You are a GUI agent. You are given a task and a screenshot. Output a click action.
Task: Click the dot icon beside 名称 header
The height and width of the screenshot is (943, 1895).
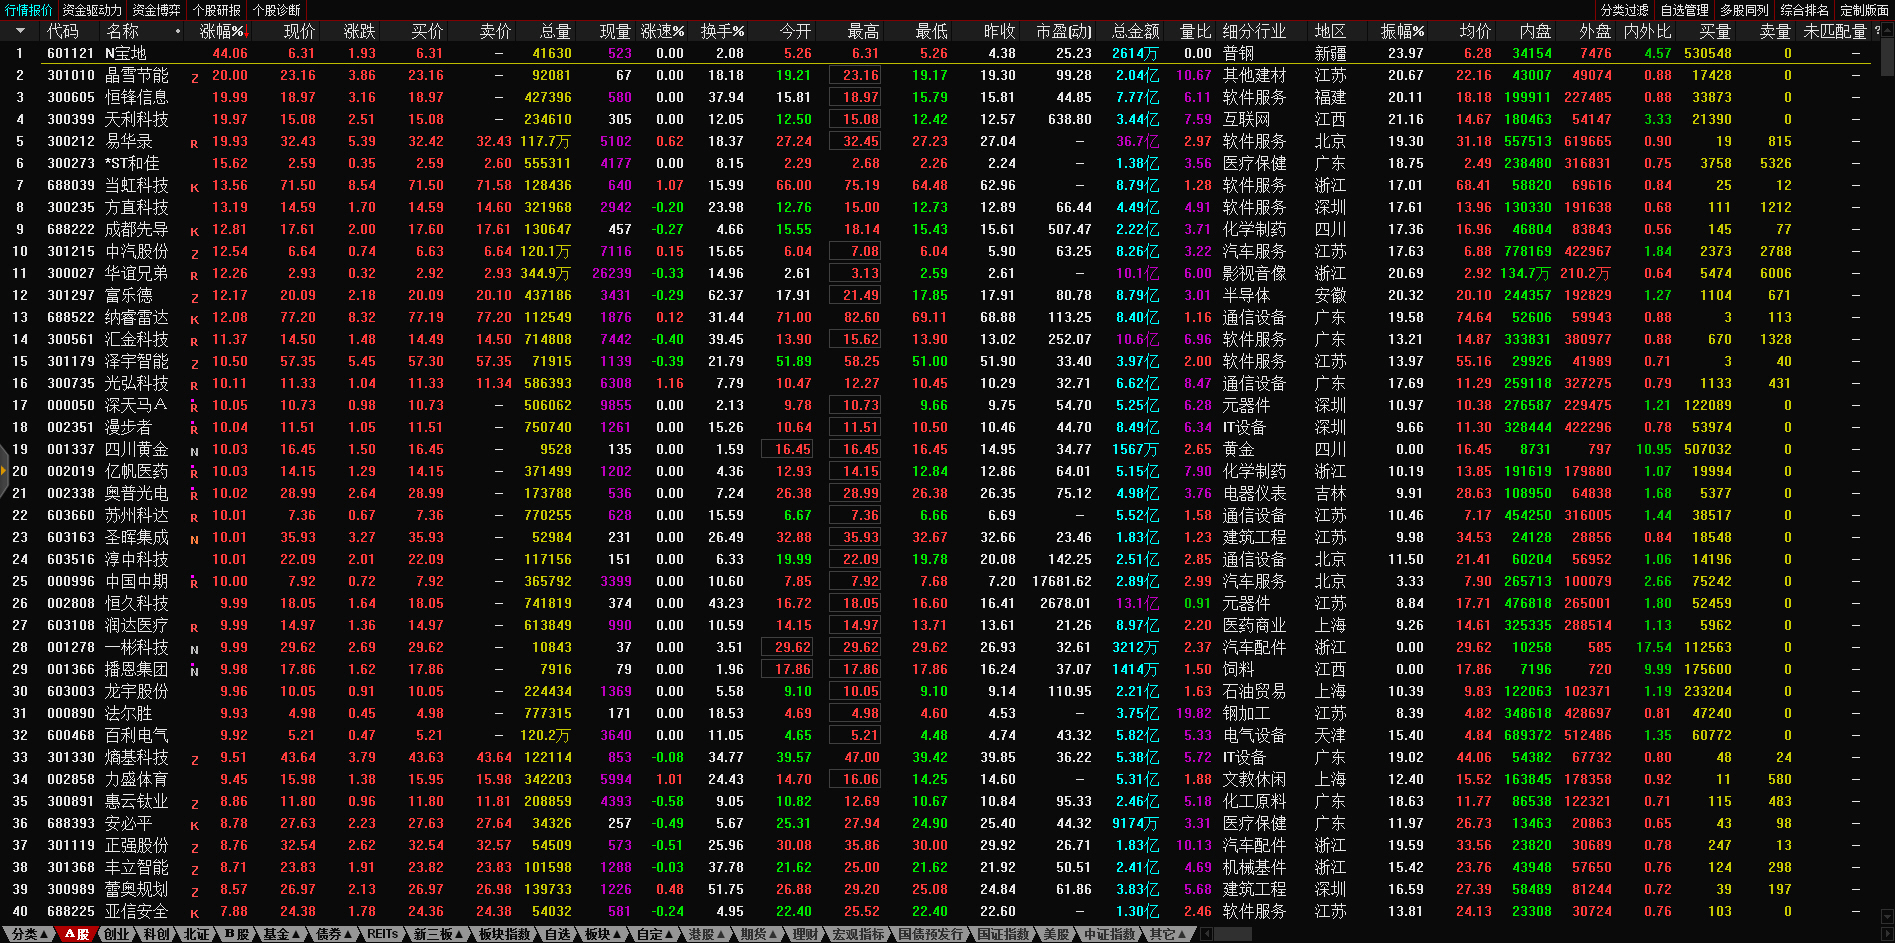(x=178, y=32)
